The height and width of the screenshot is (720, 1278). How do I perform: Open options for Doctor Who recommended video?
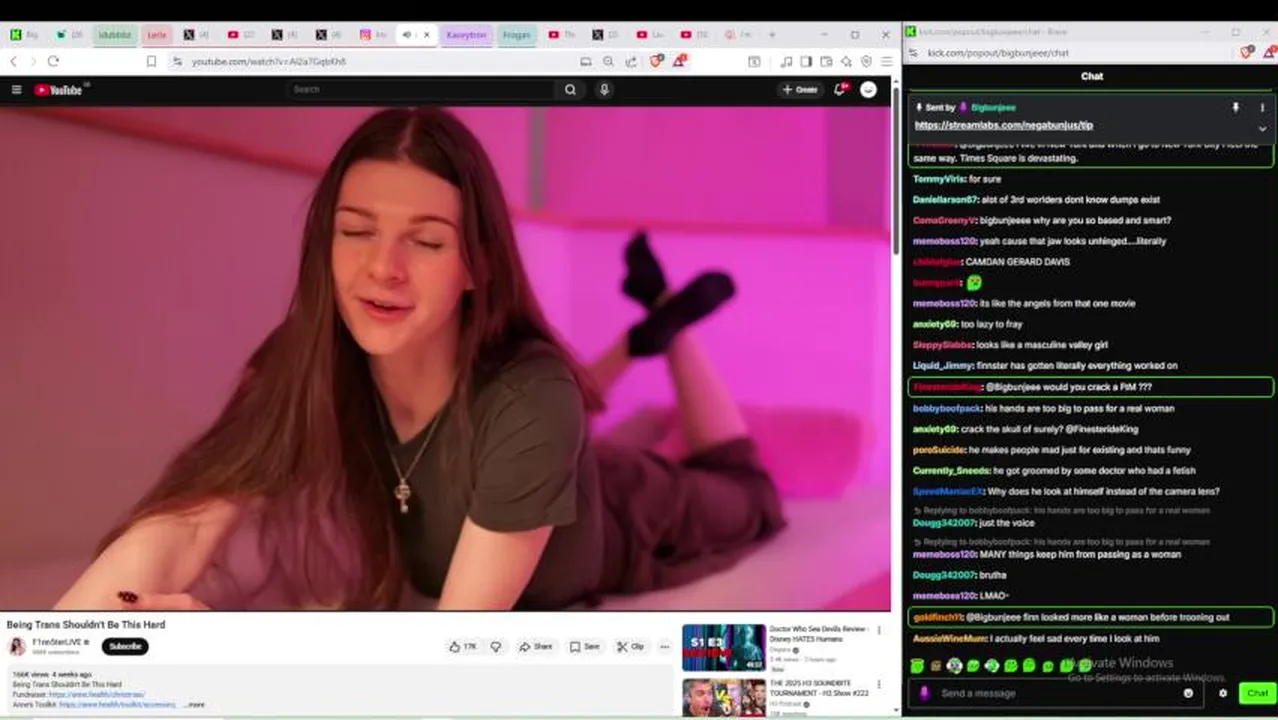point(879,630)
